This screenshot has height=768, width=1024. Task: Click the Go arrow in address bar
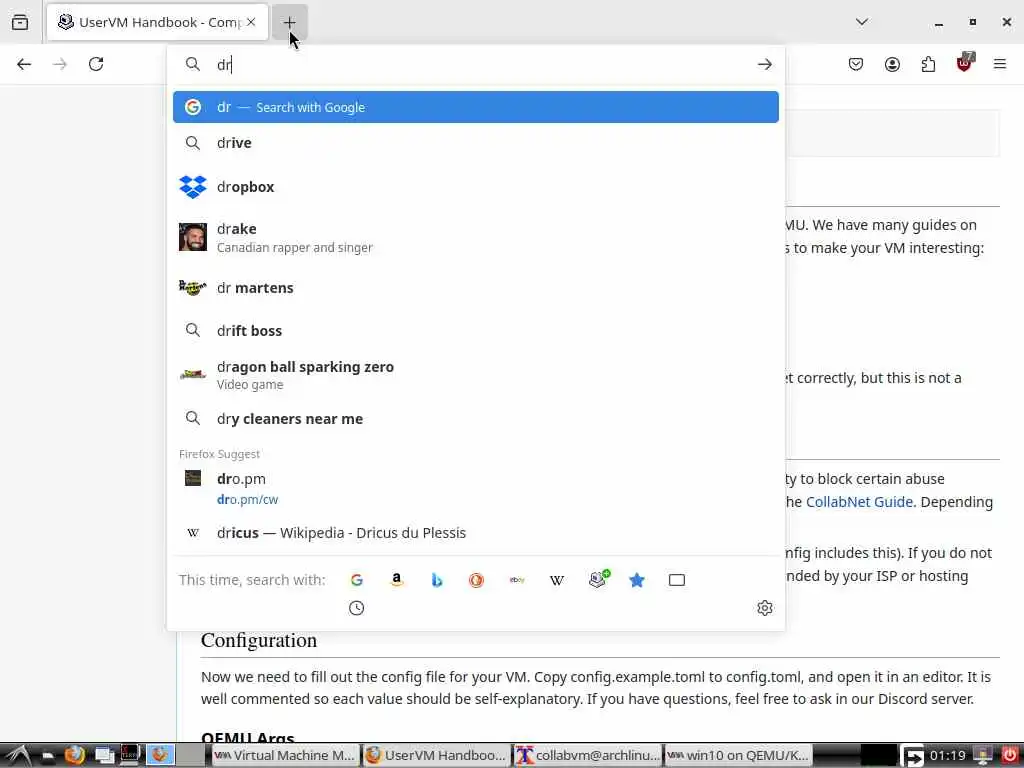point(764,64)
